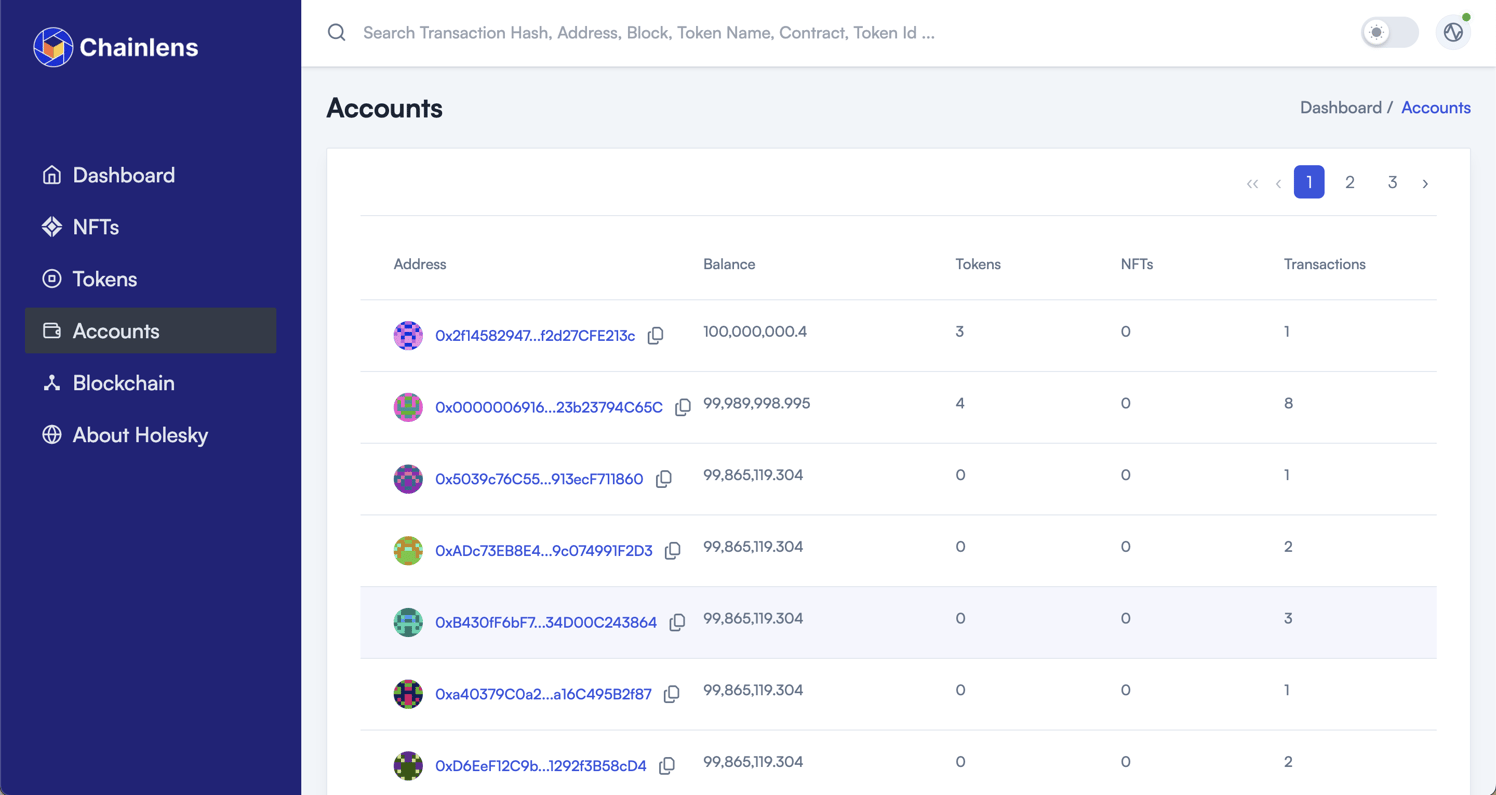Select Accounts in the breadcrumb
1496x795 pixels.
(x=1436, y=107)
